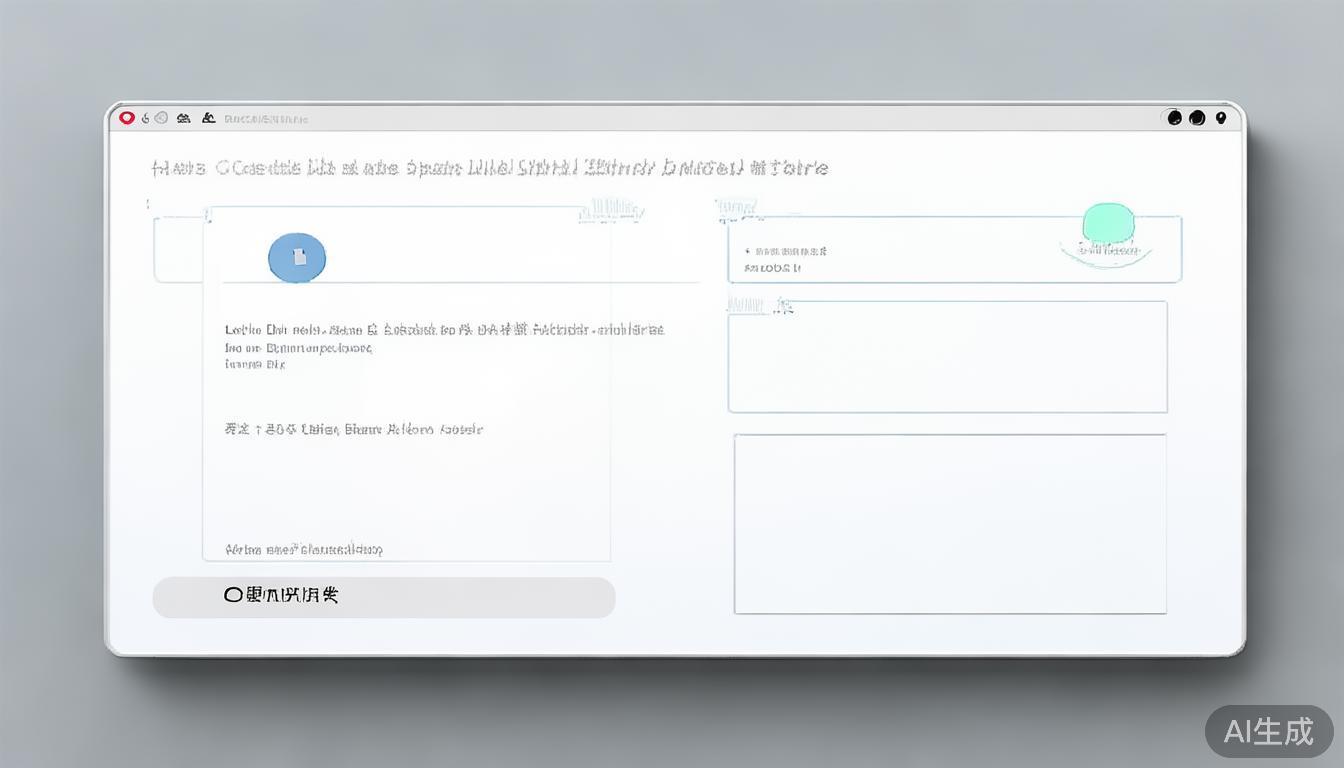Click the single text line in middle of left panel

354,430
